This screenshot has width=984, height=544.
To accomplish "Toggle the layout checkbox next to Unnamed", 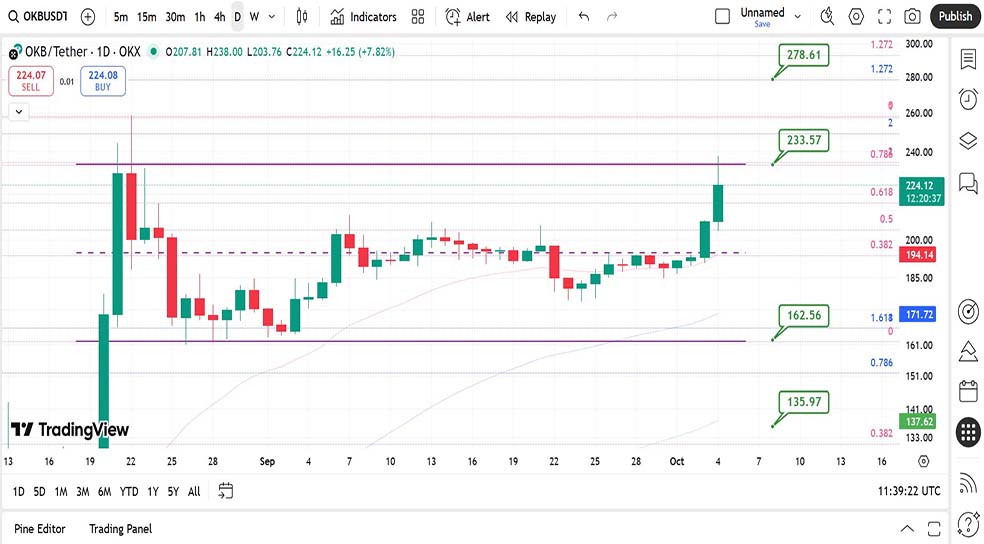I will pos(722,16).
